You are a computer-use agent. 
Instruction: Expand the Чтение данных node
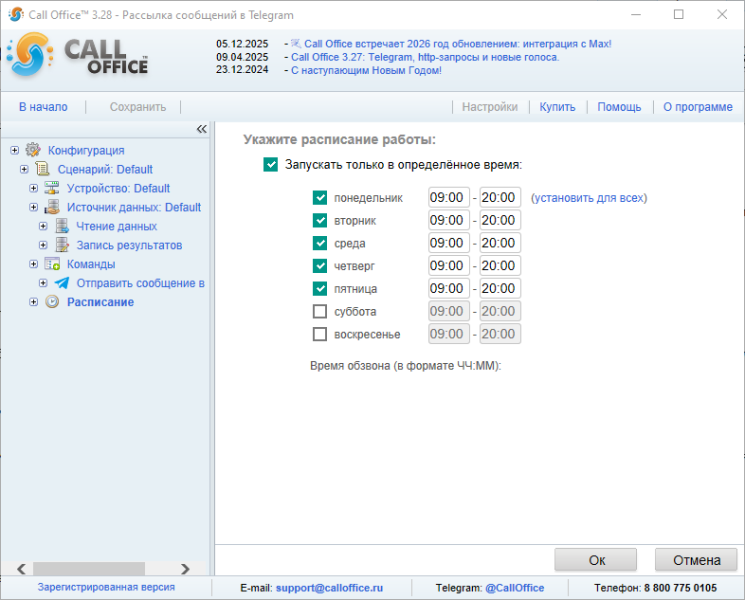(43, 226)
